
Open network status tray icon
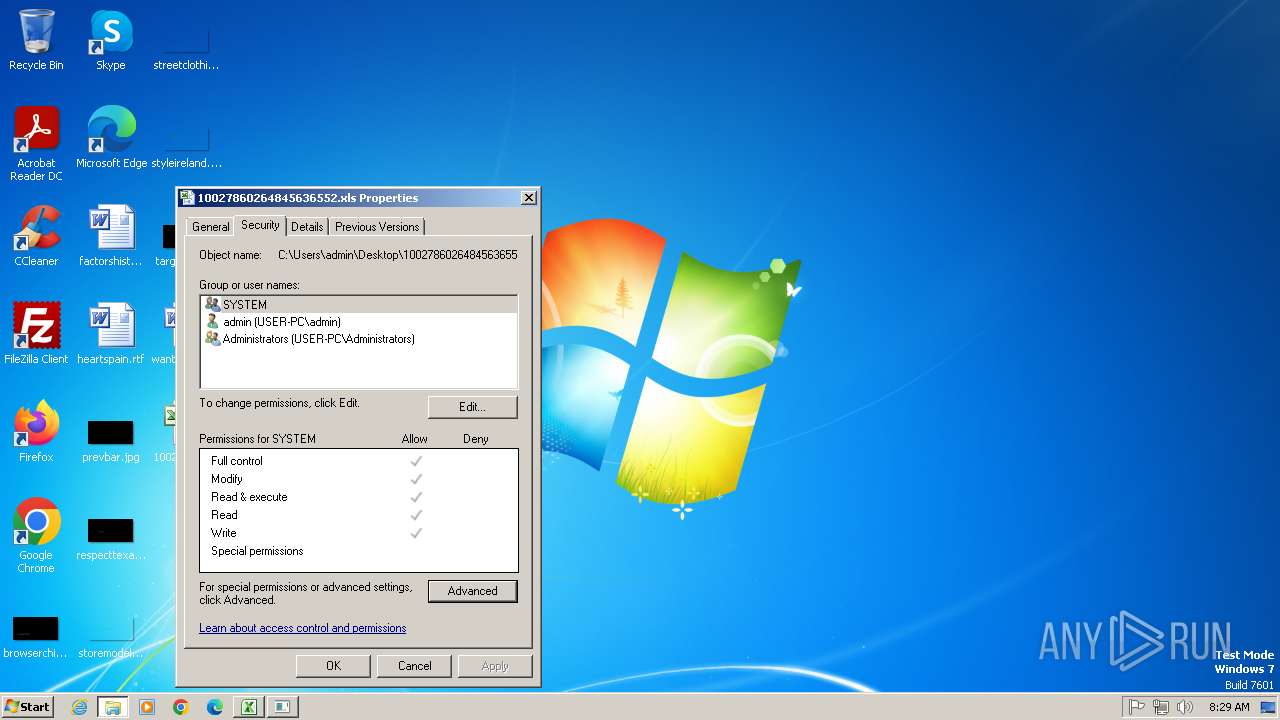[1161, 707]
